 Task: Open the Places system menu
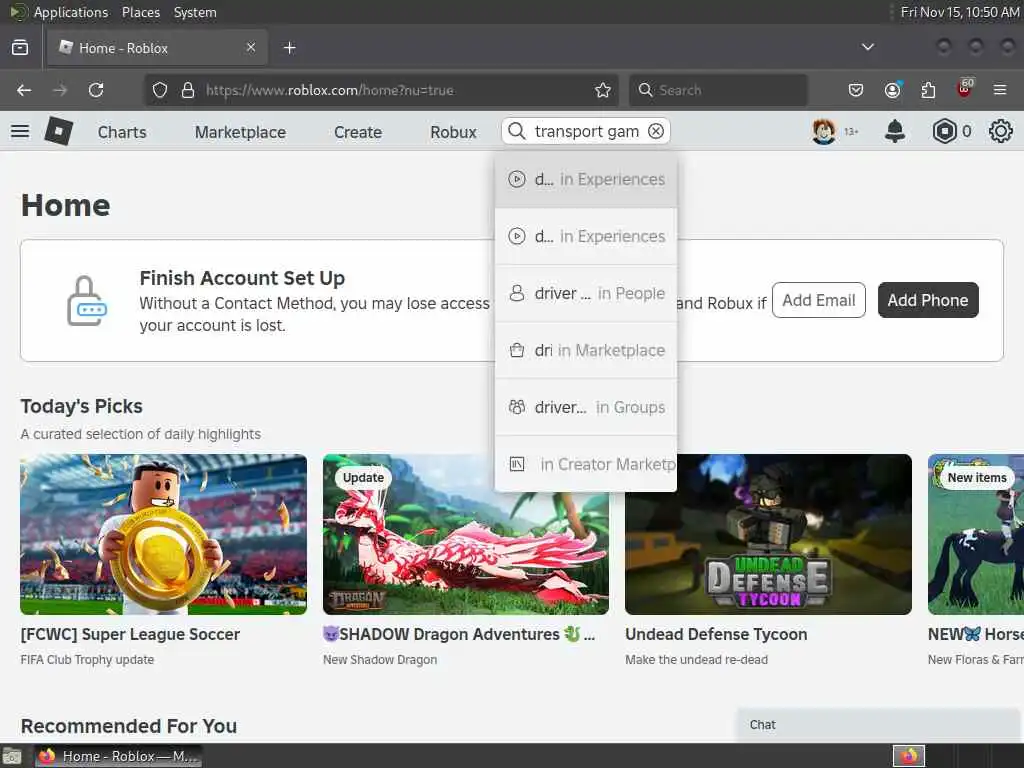click(x=140, y=12)
